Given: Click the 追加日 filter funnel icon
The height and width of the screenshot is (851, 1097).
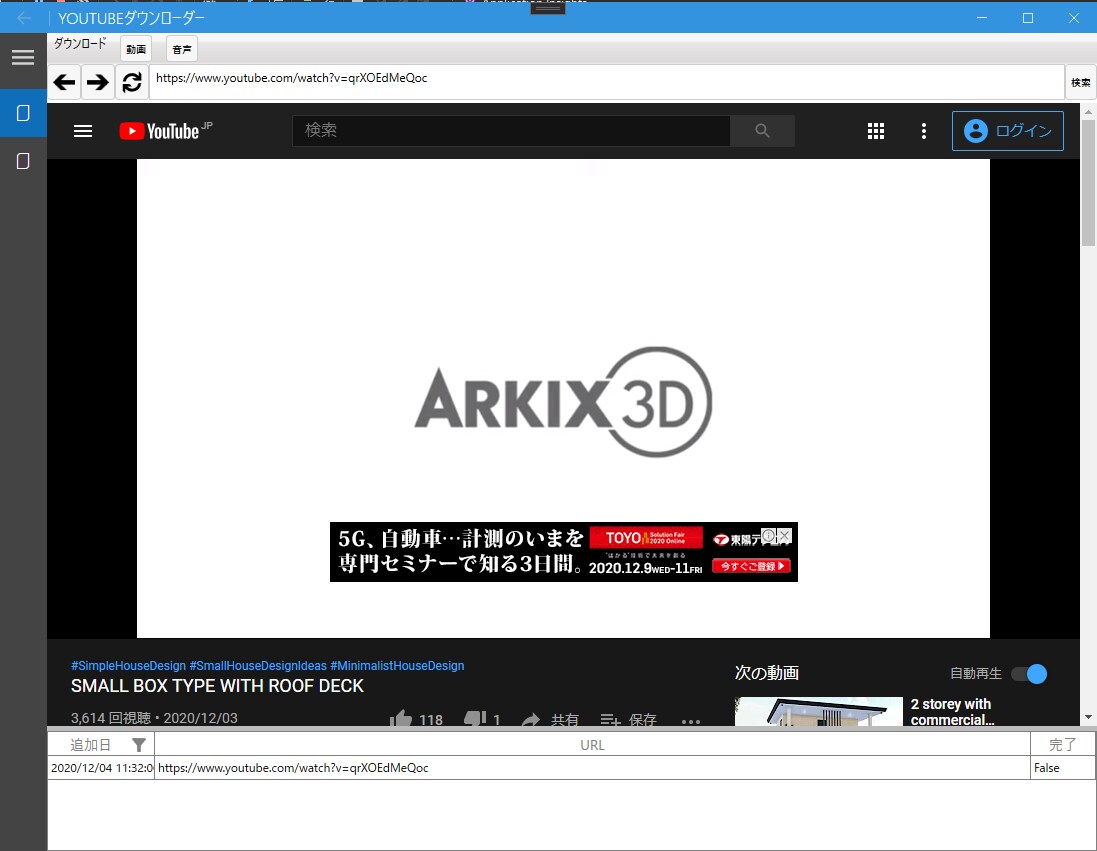Looking at the screenshot, I should [139, 745].
